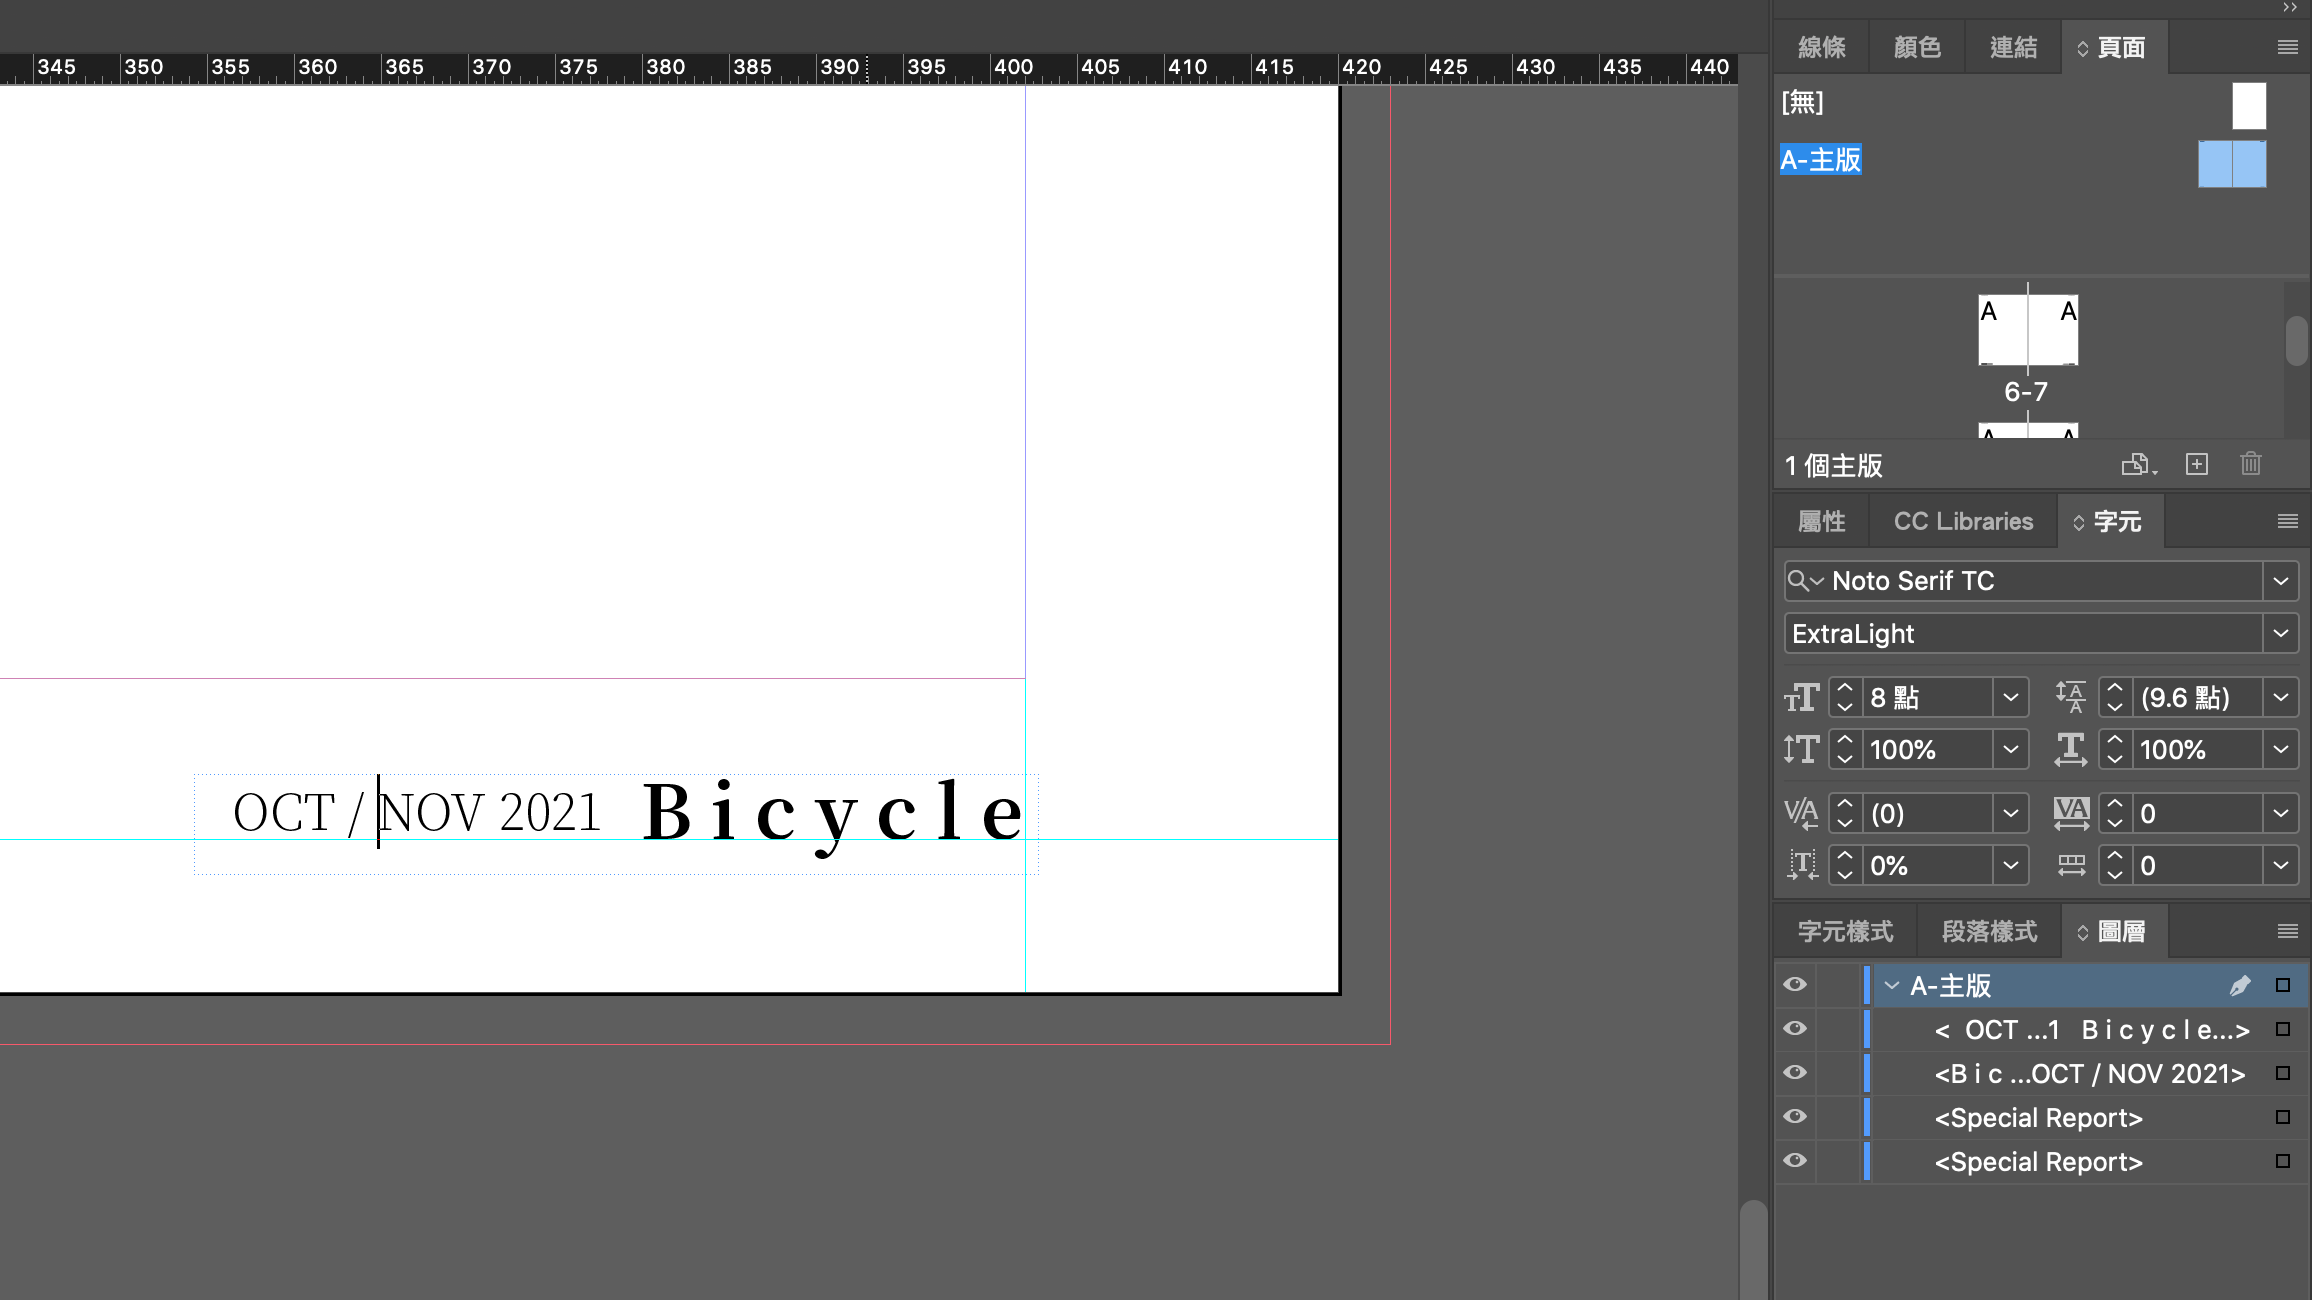Toggle visibility of first Special Report item
Image resolution: width=2312 pixels, height=1300 pixels.
[x=1795, y=1117]
